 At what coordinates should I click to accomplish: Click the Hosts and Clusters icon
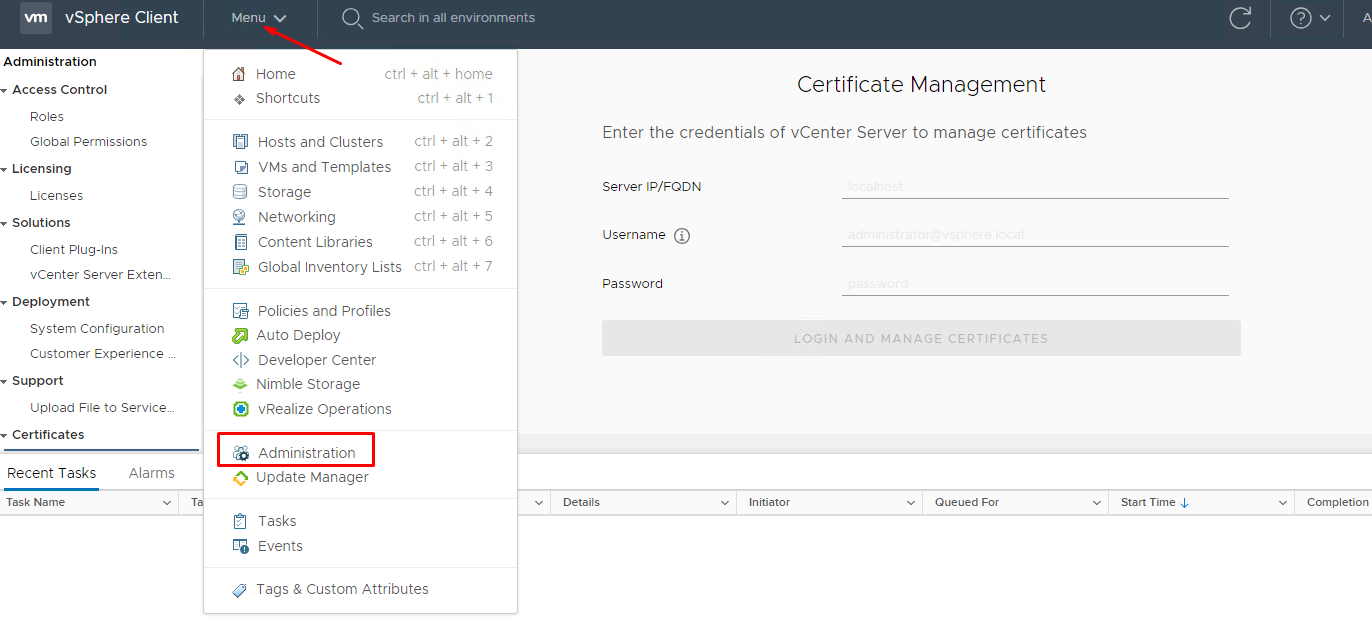pos(240,142)
